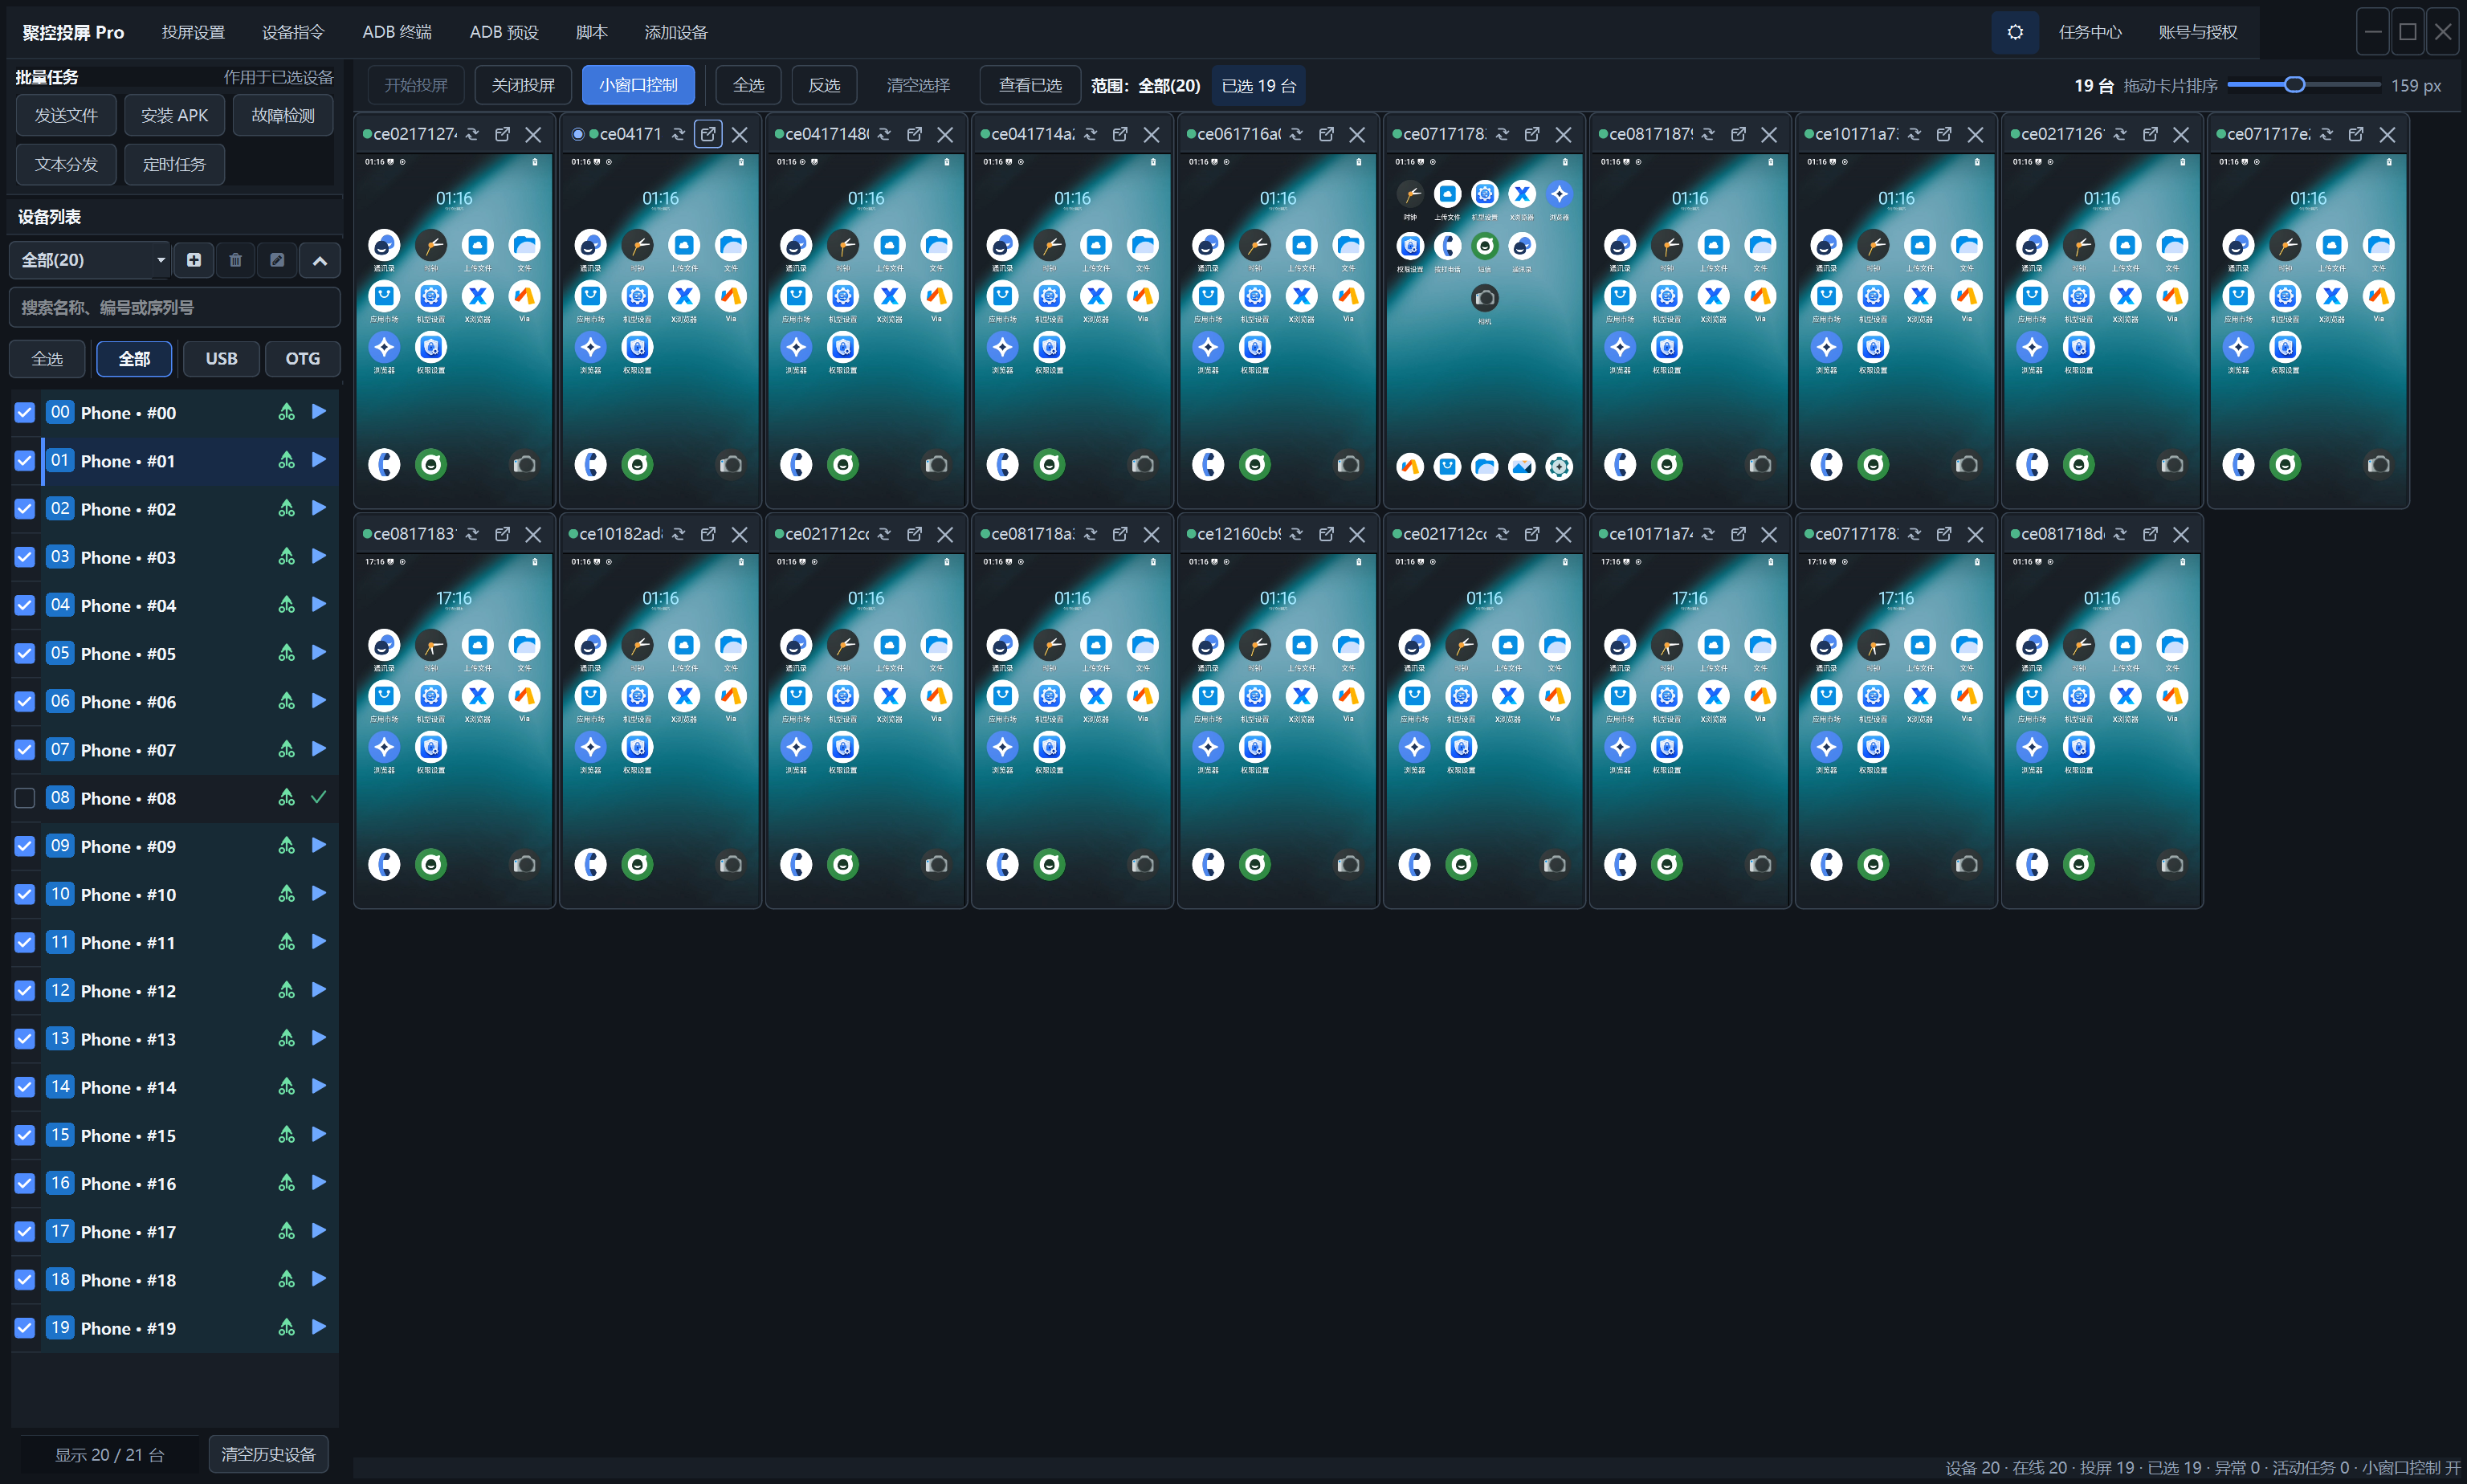
Task: Open the 脚本 menu
Action: (591, 32)
